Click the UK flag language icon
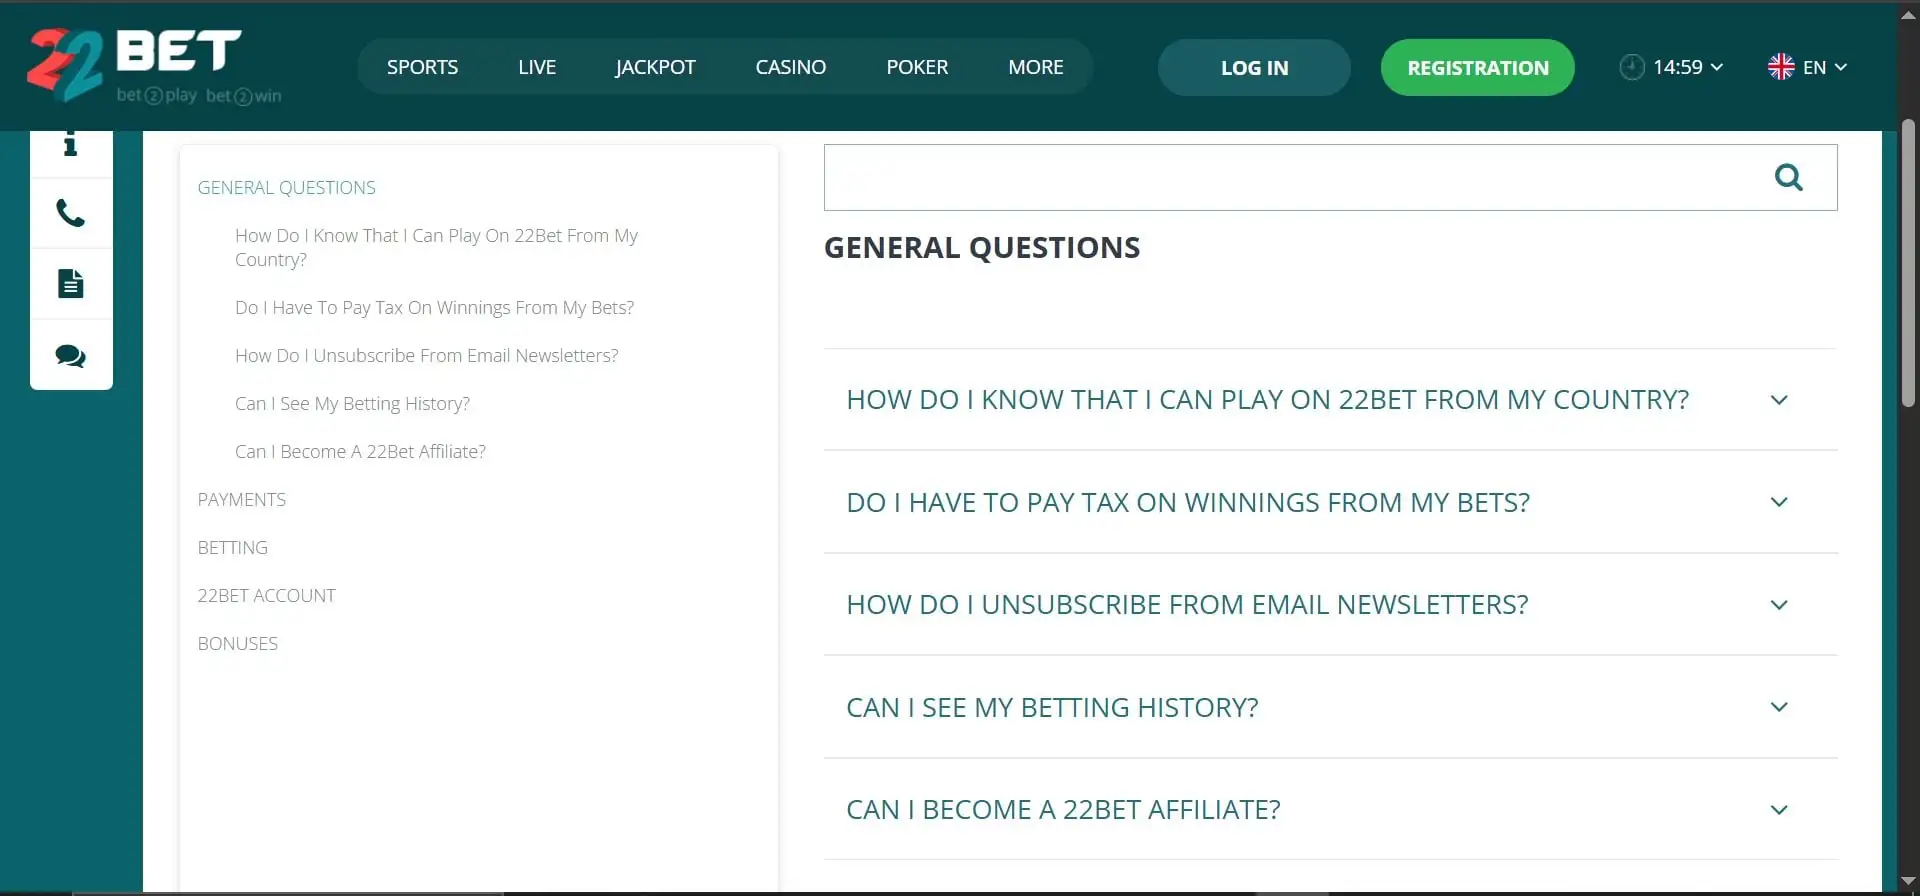Image resolution: width=1920 pixels, height=896 pixels. (1781, 67)
